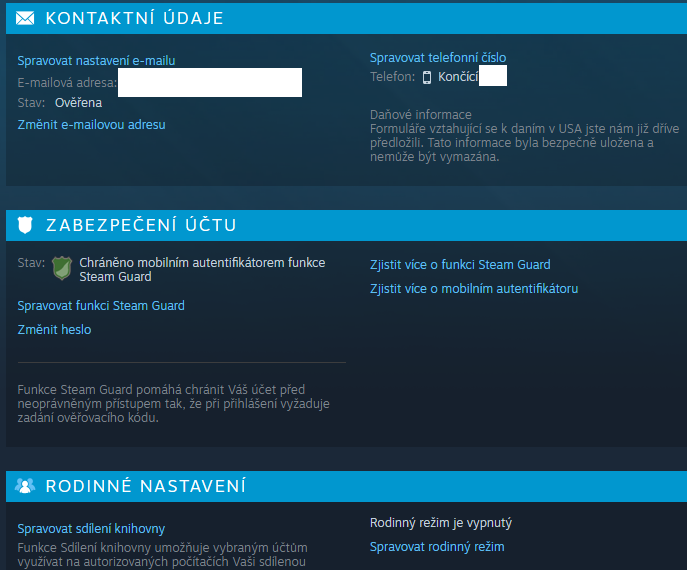687x570 pixels.
Task: Click the Zabezpečení účtu section header
Action: (x=141, y=226)
